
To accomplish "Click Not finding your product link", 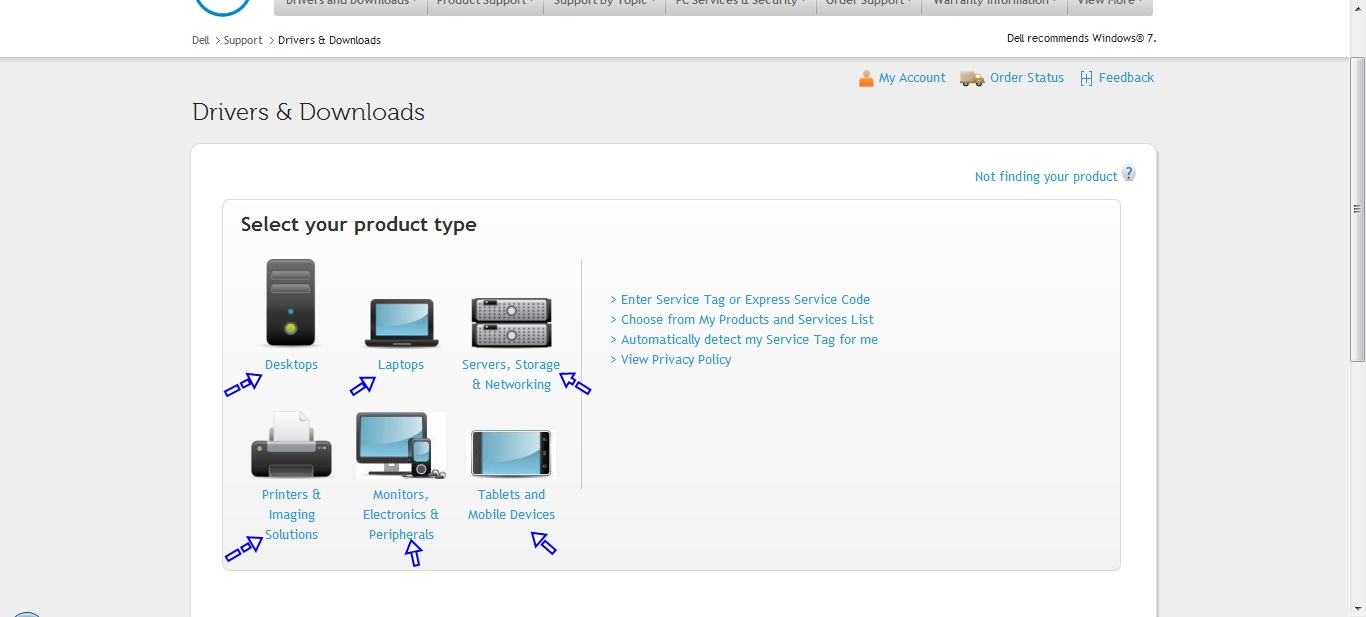I will point(1046,177).
